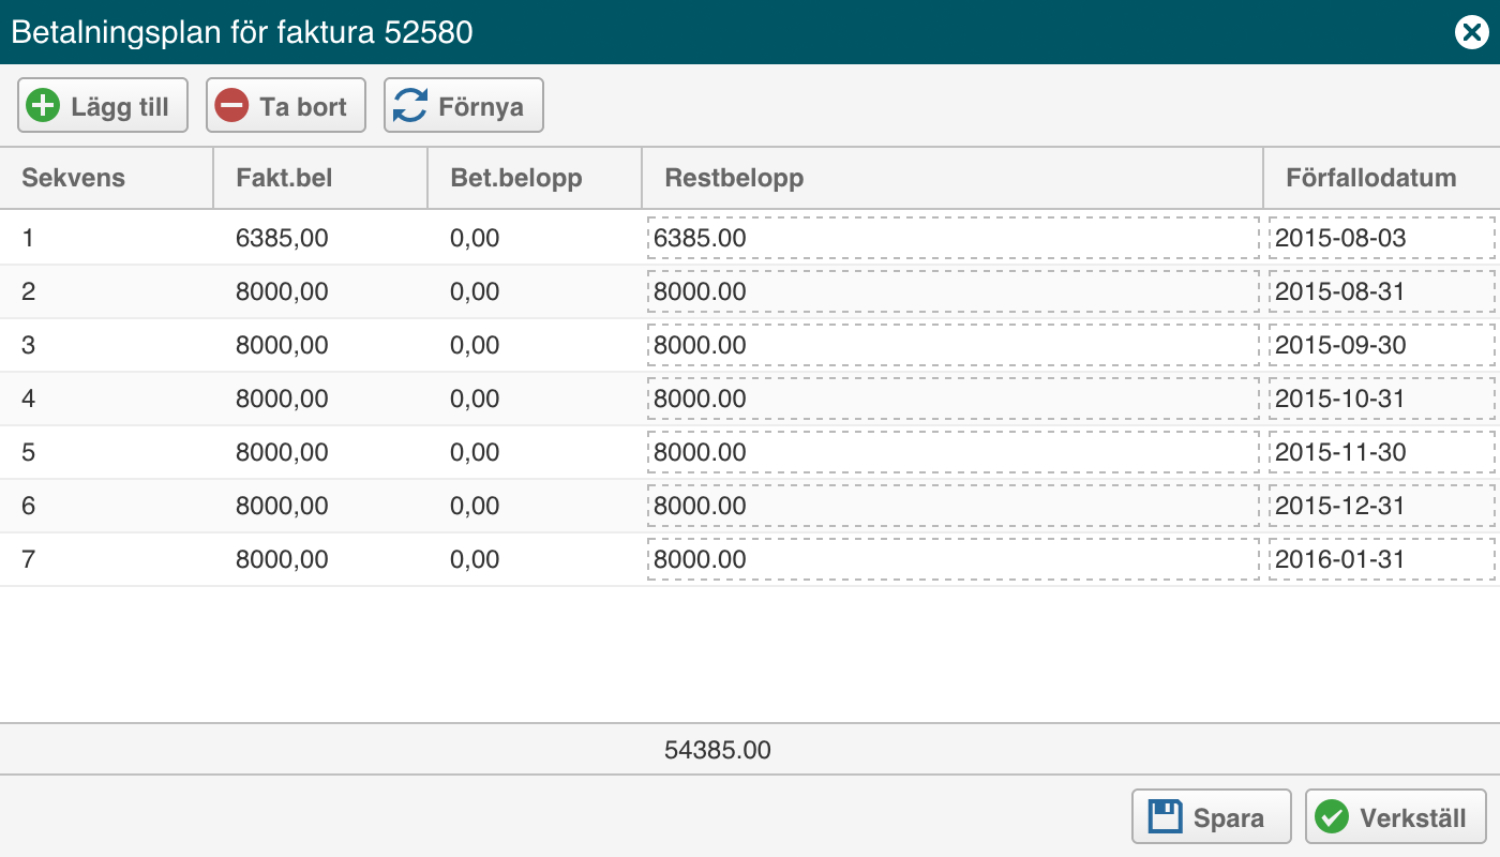Click Fakt.bel 8000,00 in sequence 7 row
Viewport: 1500px width, 857px height.
pyautogui.click(x=282, y=559)
